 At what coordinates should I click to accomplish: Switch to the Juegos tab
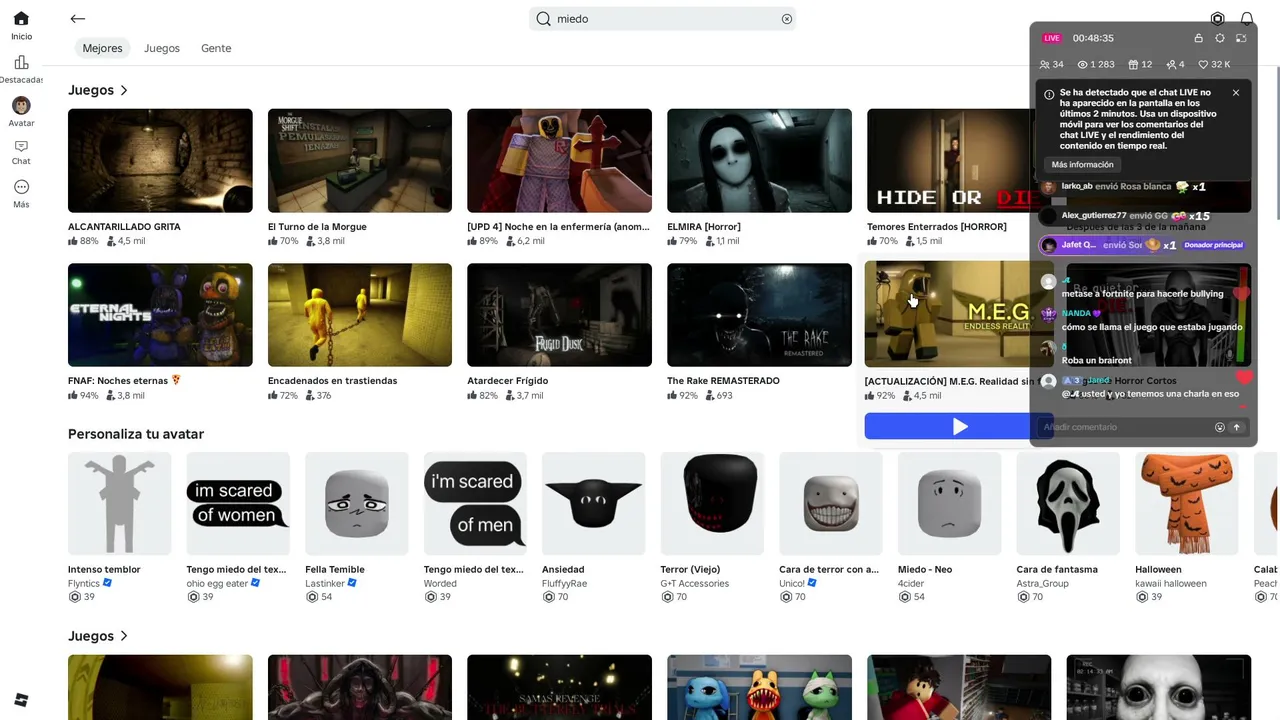162,48
